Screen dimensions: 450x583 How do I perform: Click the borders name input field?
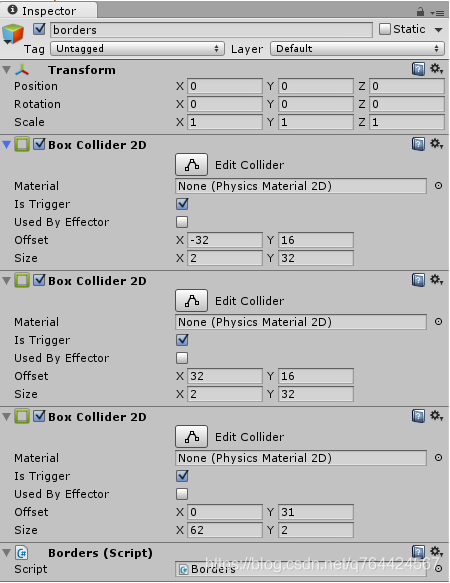tap(211, 30)
